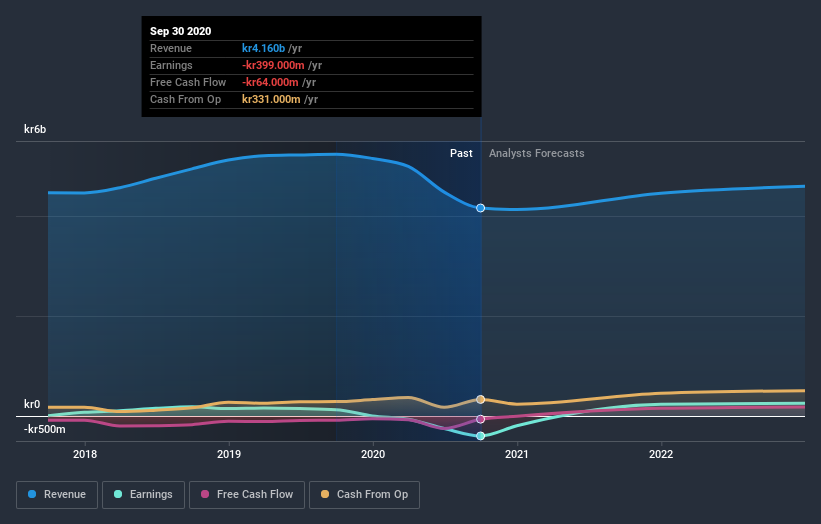This screenshot has height=524, width=821.
Task: Click the Past label
Action: [461, 153]
